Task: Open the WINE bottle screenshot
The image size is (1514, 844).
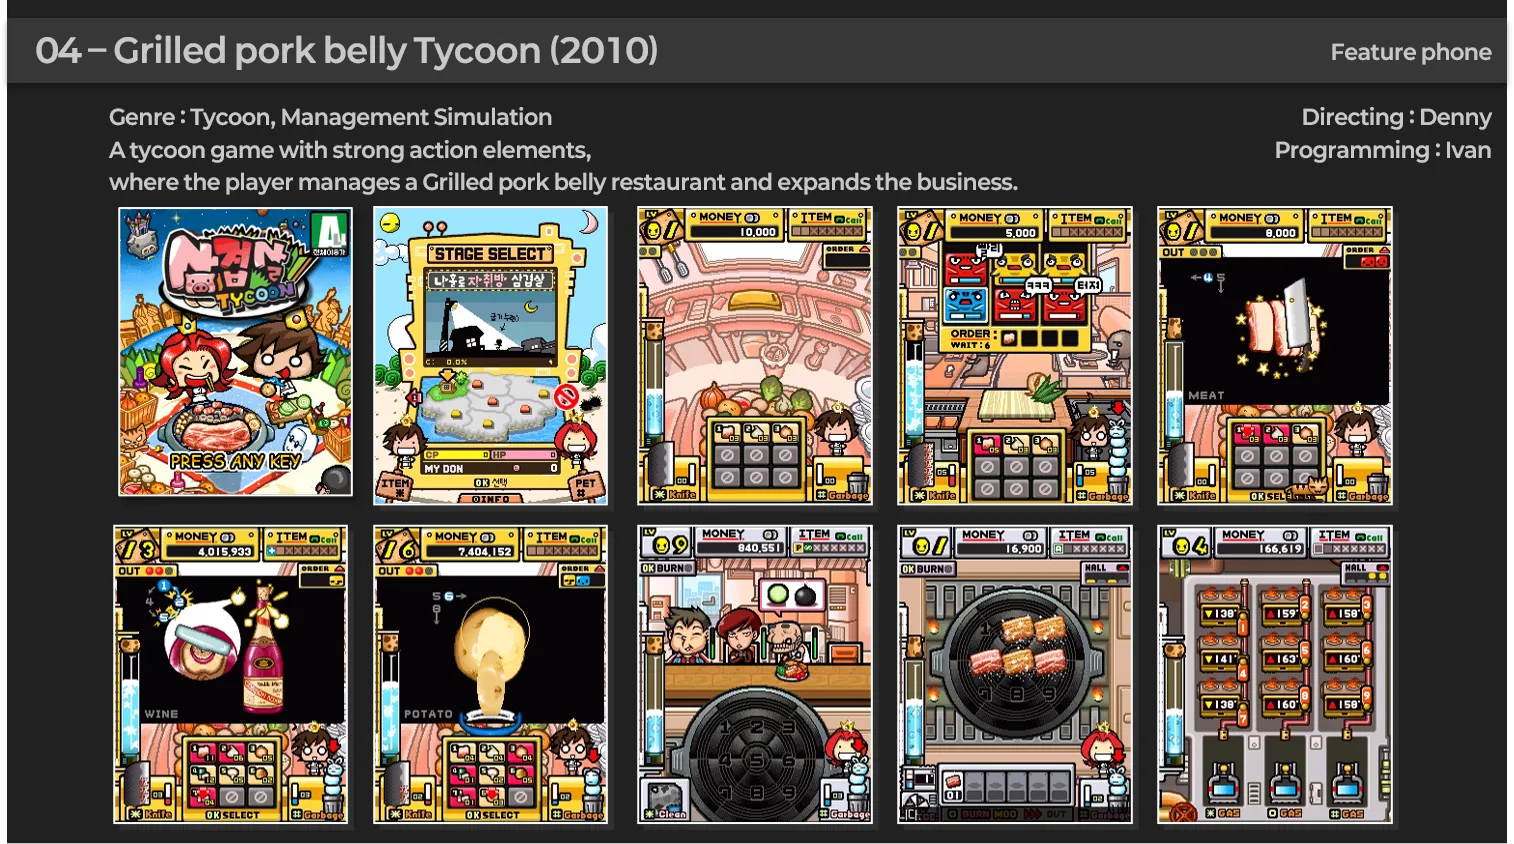Action: click(231, 674)
